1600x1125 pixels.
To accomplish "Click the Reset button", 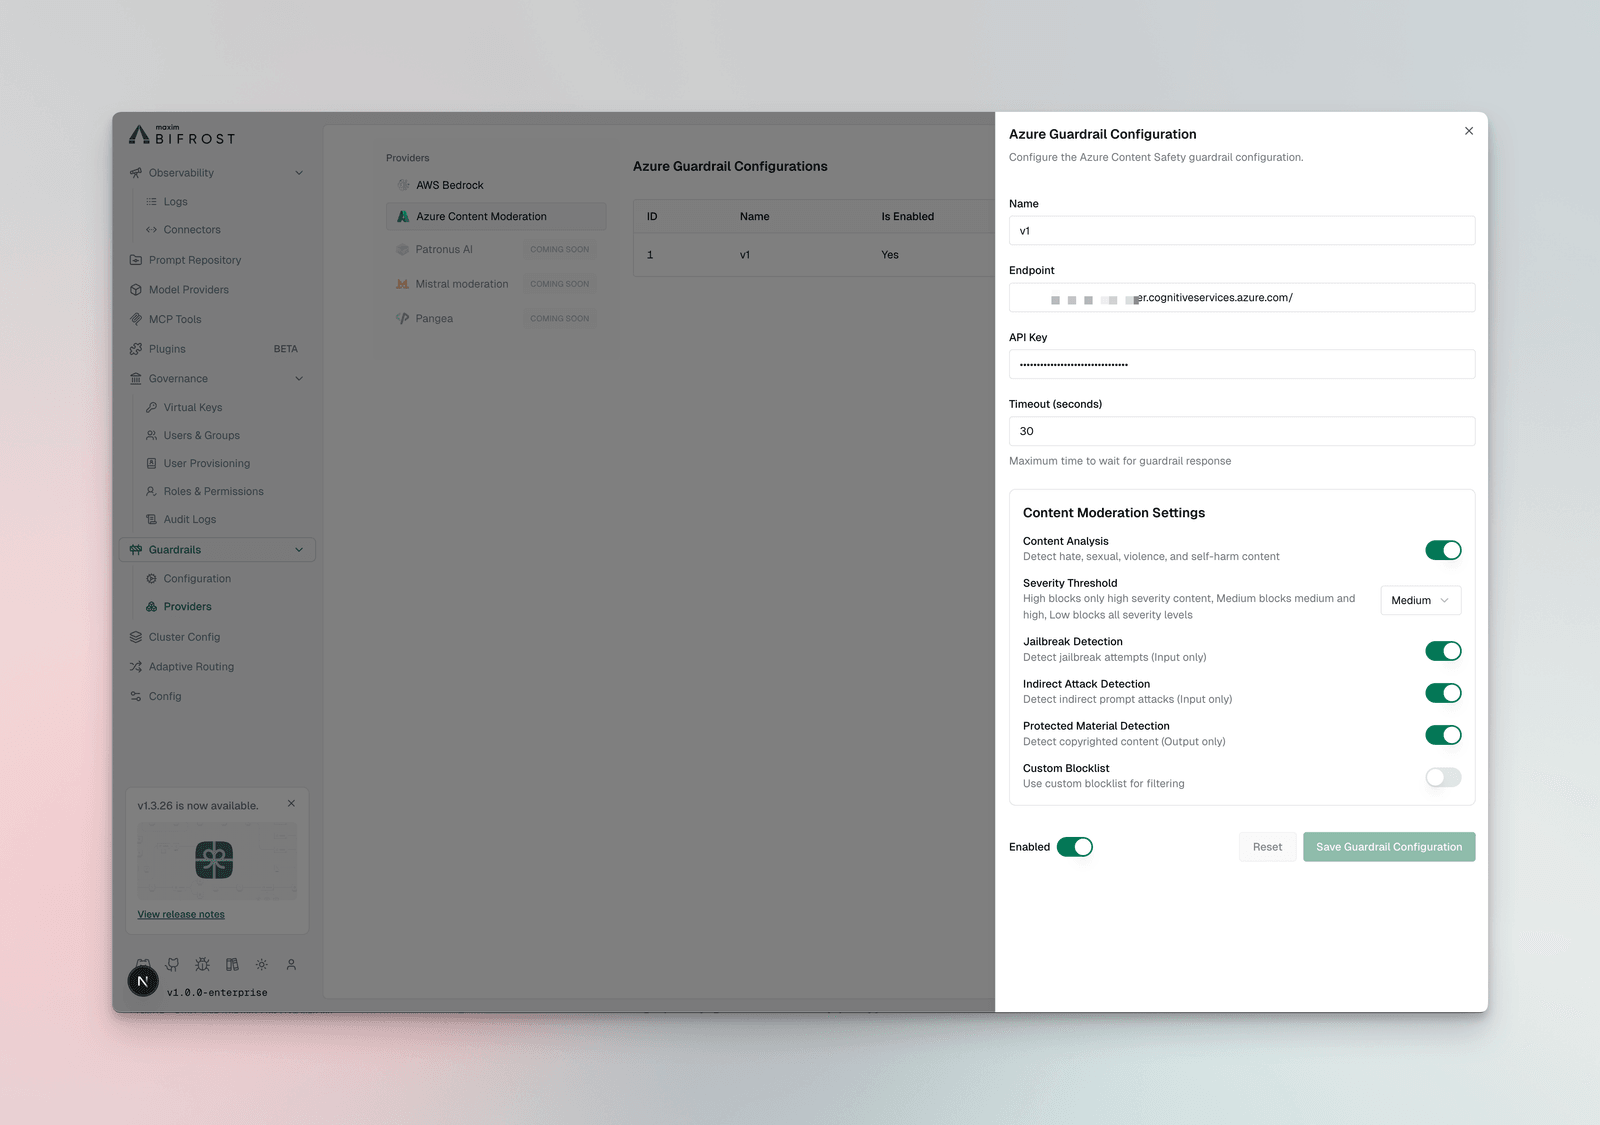I will pos(1267,847).
